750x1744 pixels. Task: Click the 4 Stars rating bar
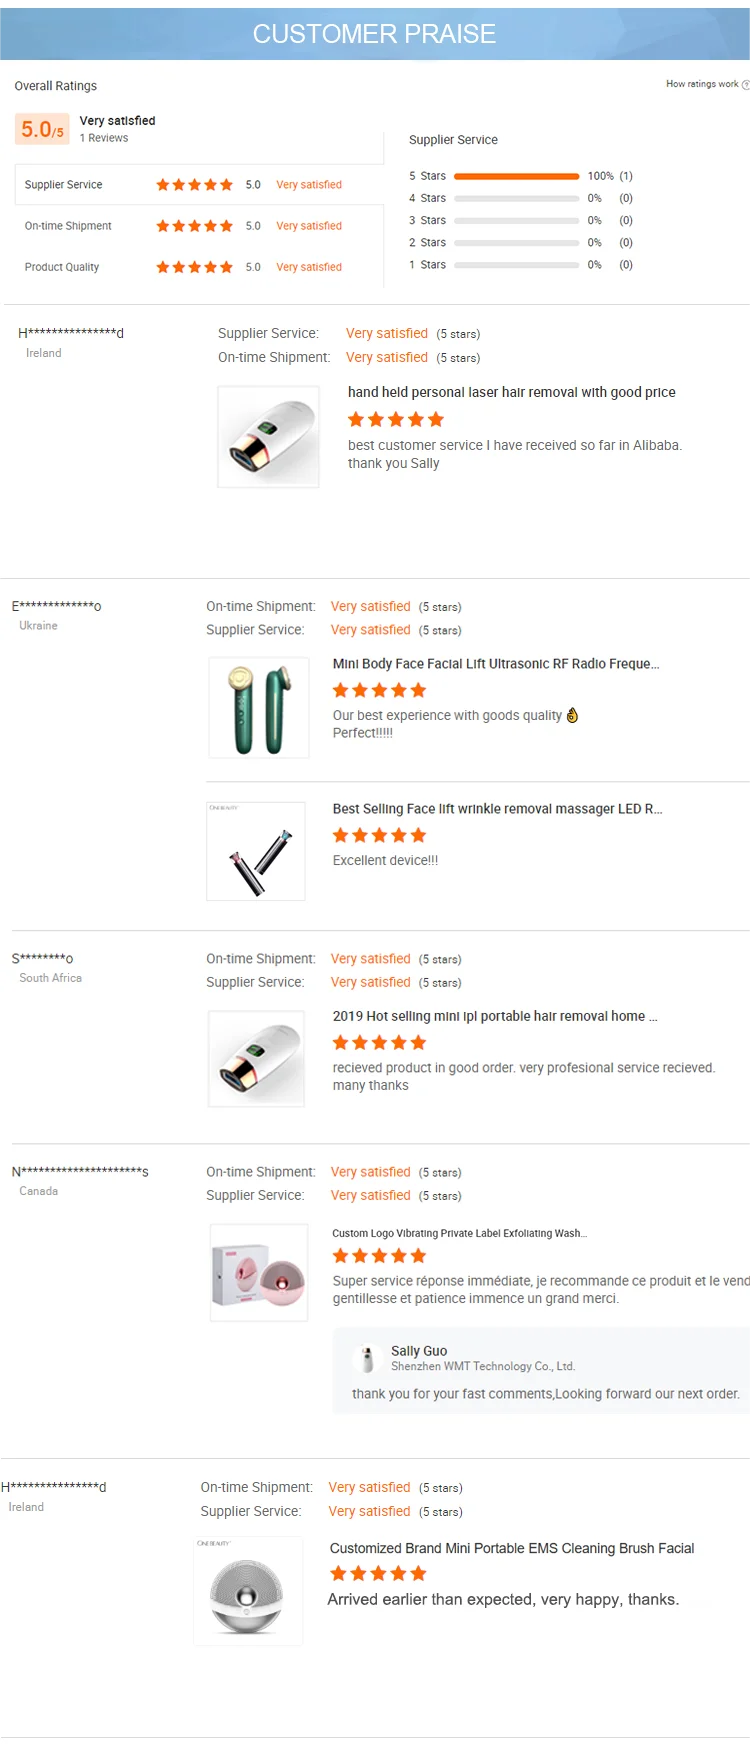pos(516,198)
